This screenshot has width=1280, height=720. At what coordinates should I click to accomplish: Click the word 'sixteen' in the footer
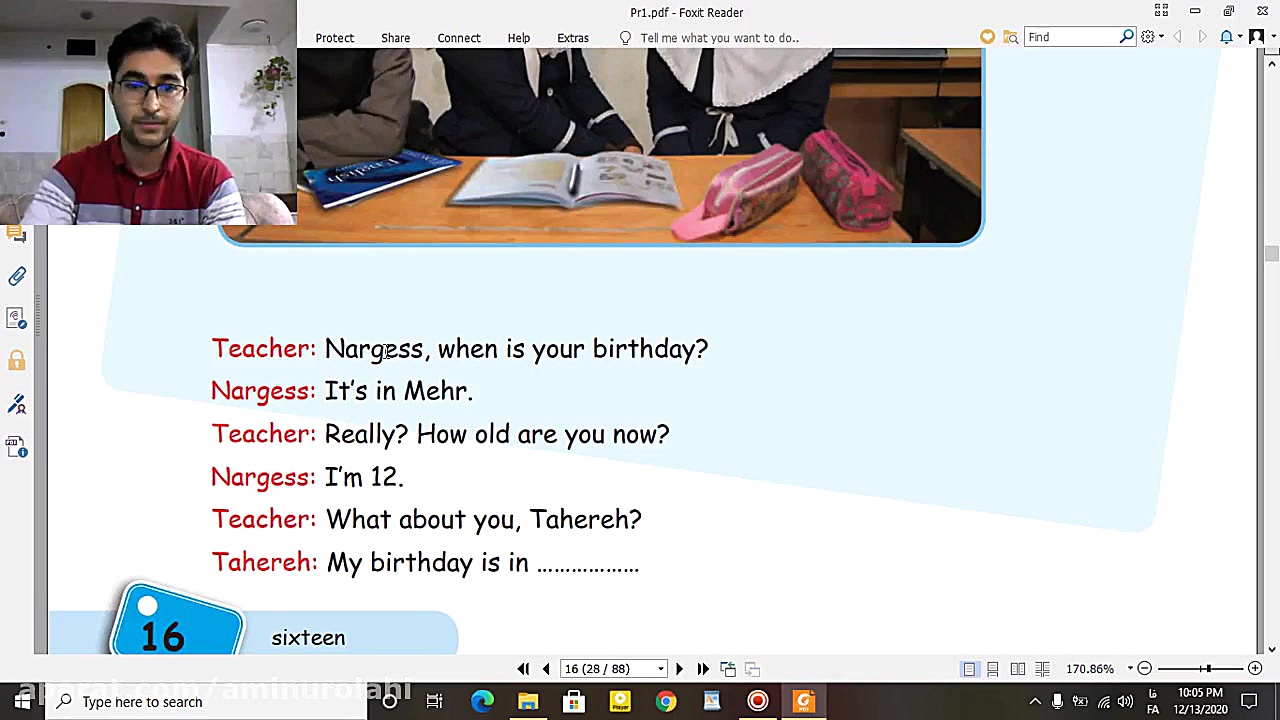308,638
